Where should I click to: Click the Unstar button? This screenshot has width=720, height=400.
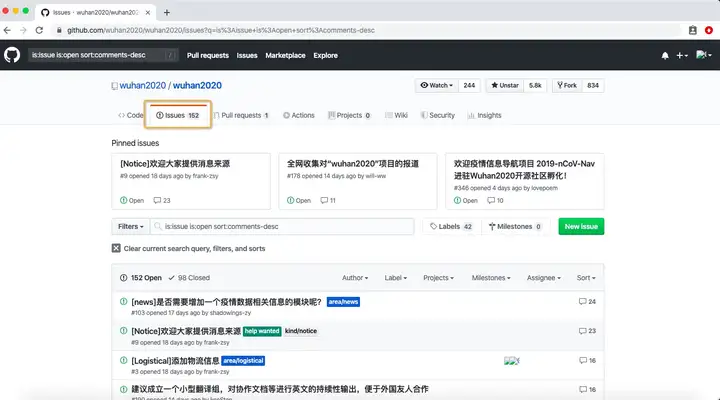[x=505, y=85]
